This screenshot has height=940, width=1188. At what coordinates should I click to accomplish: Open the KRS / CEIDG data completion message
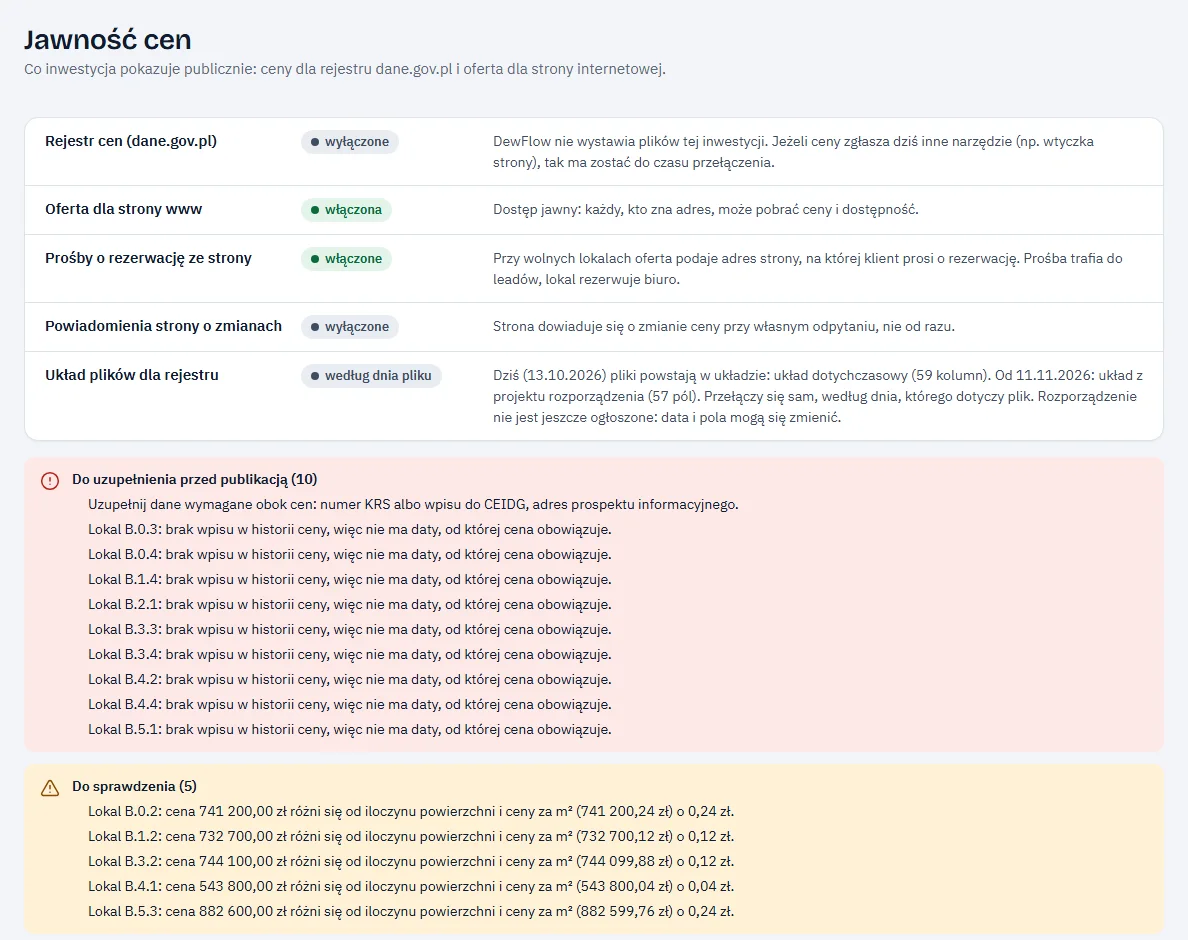tap(413, 504)
